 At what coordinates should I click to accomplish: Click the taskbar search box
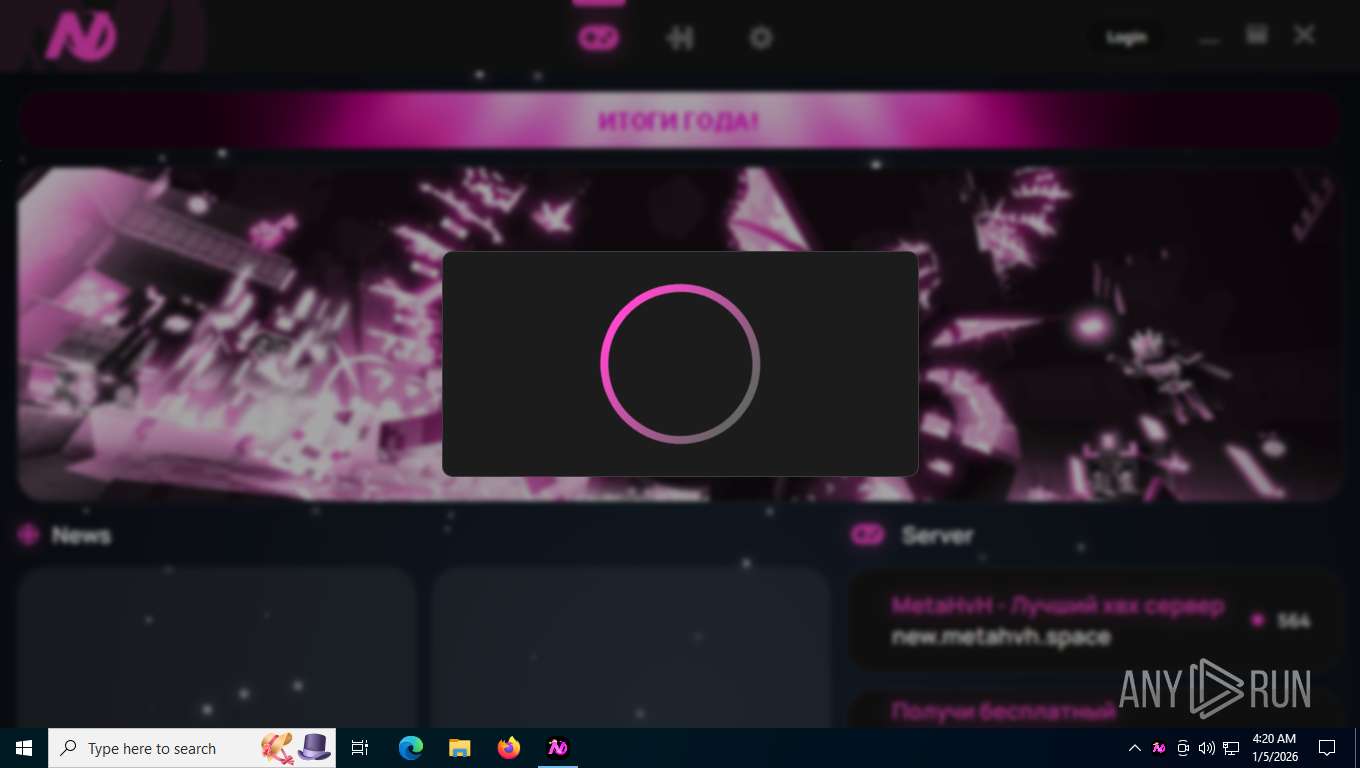[192, 748]
